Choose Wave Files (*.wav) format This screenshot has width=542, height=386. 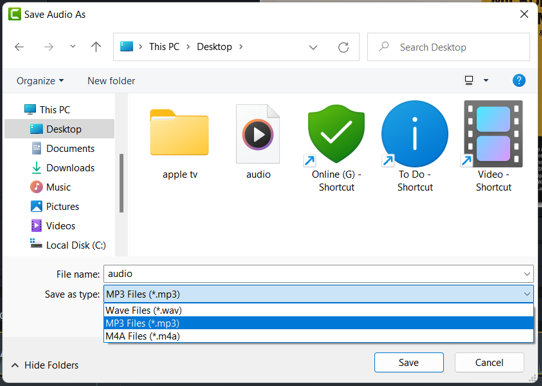pyautogui.click(x=318, y=310)
